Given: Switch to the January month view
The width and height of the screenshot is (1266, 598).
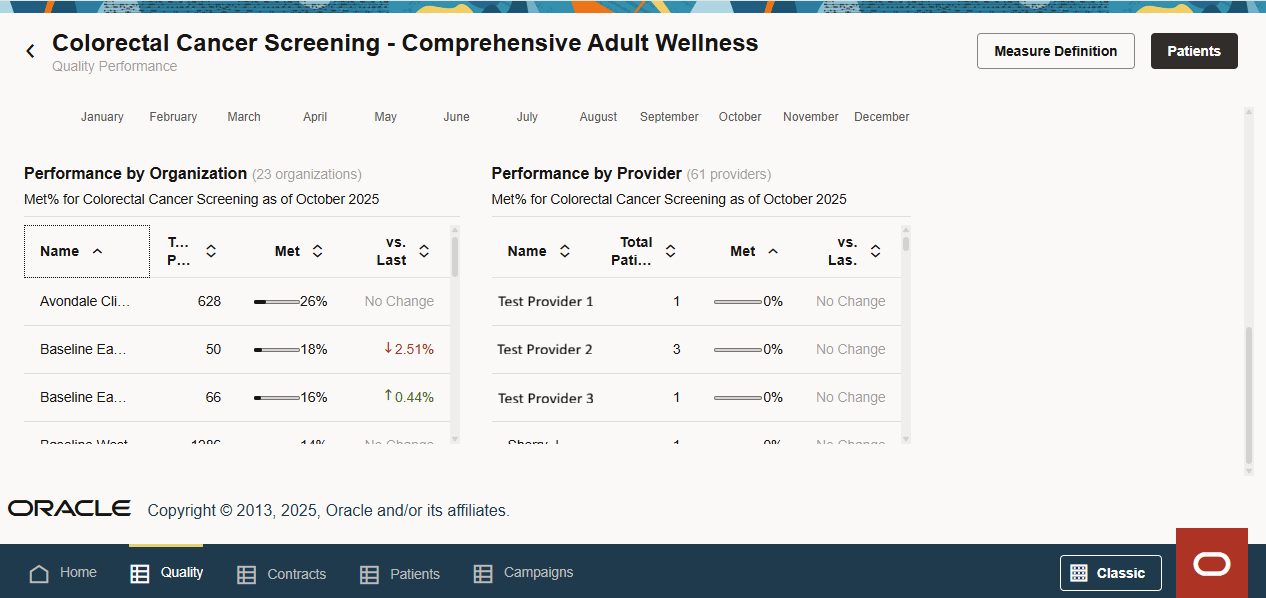Looking at the screenshot, I should [102, 117].
